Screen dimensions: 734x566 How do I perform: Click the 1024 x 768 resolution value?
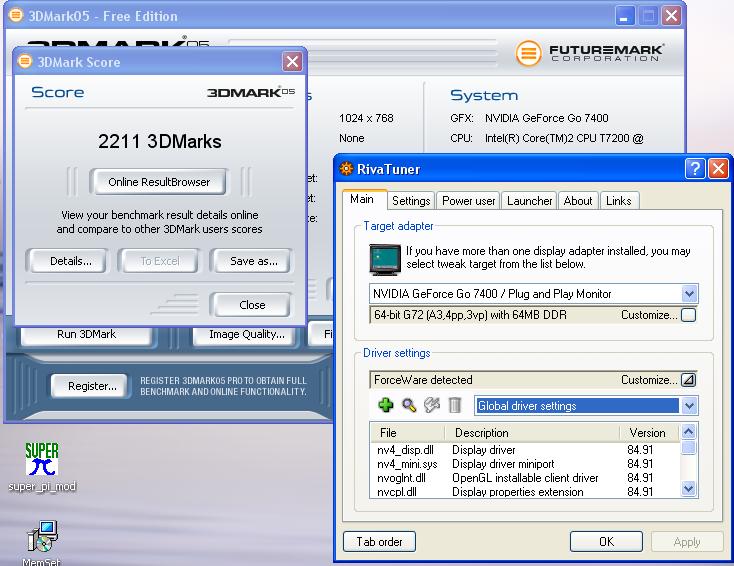coord(366,118)
